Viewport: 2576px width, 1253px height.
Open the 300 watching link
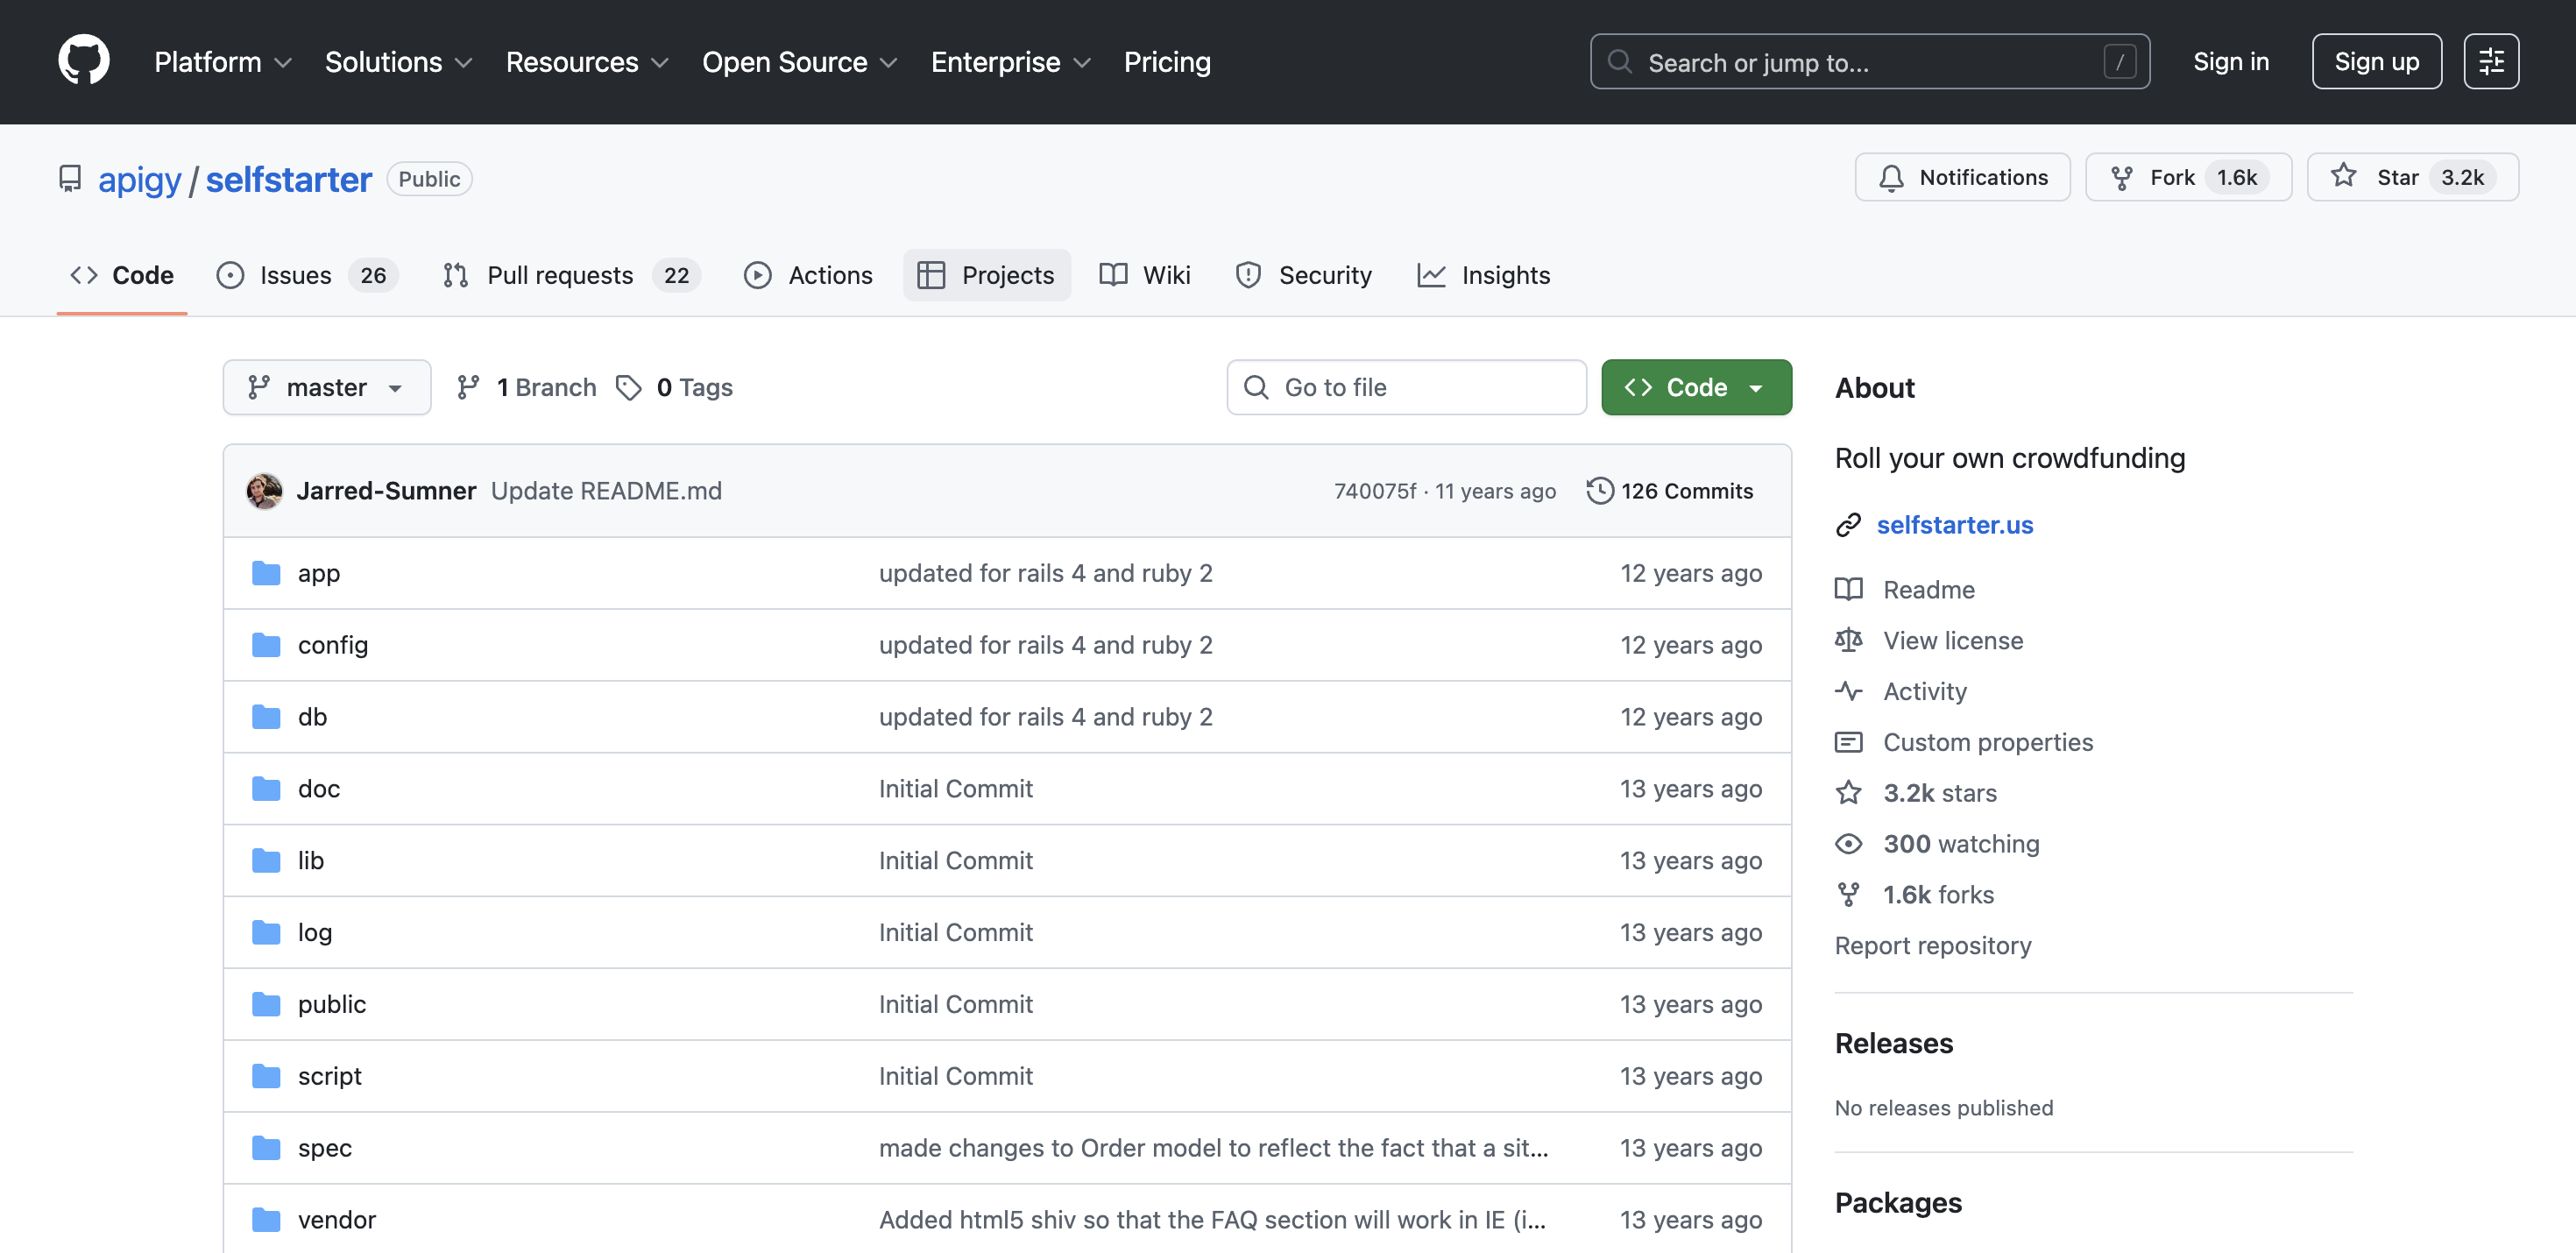pyautogui.click(x=1960, y=844)
